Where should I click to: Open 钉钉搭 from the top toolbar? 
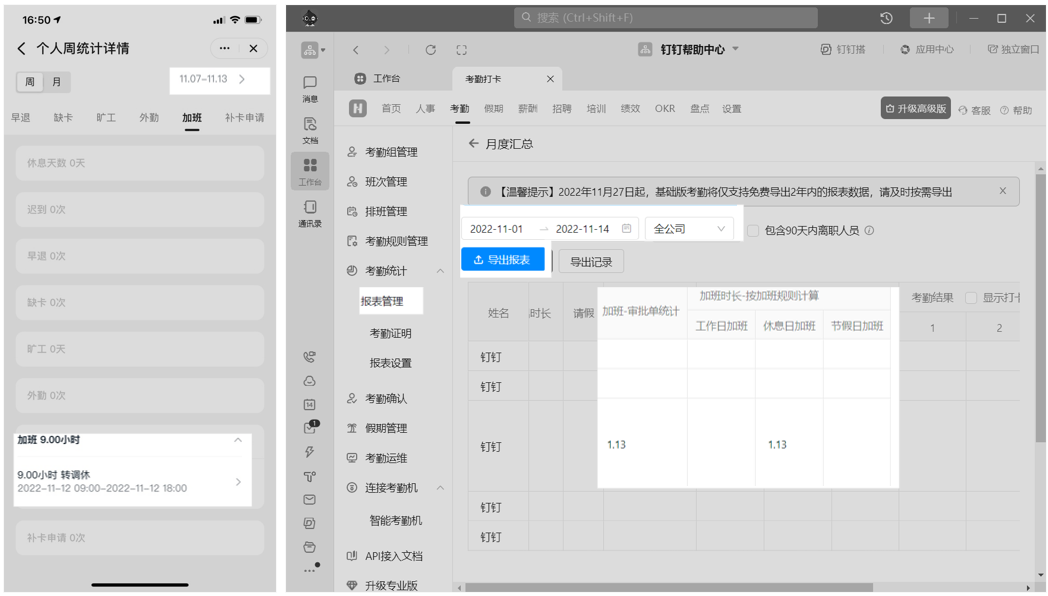(x=843, y=49)
